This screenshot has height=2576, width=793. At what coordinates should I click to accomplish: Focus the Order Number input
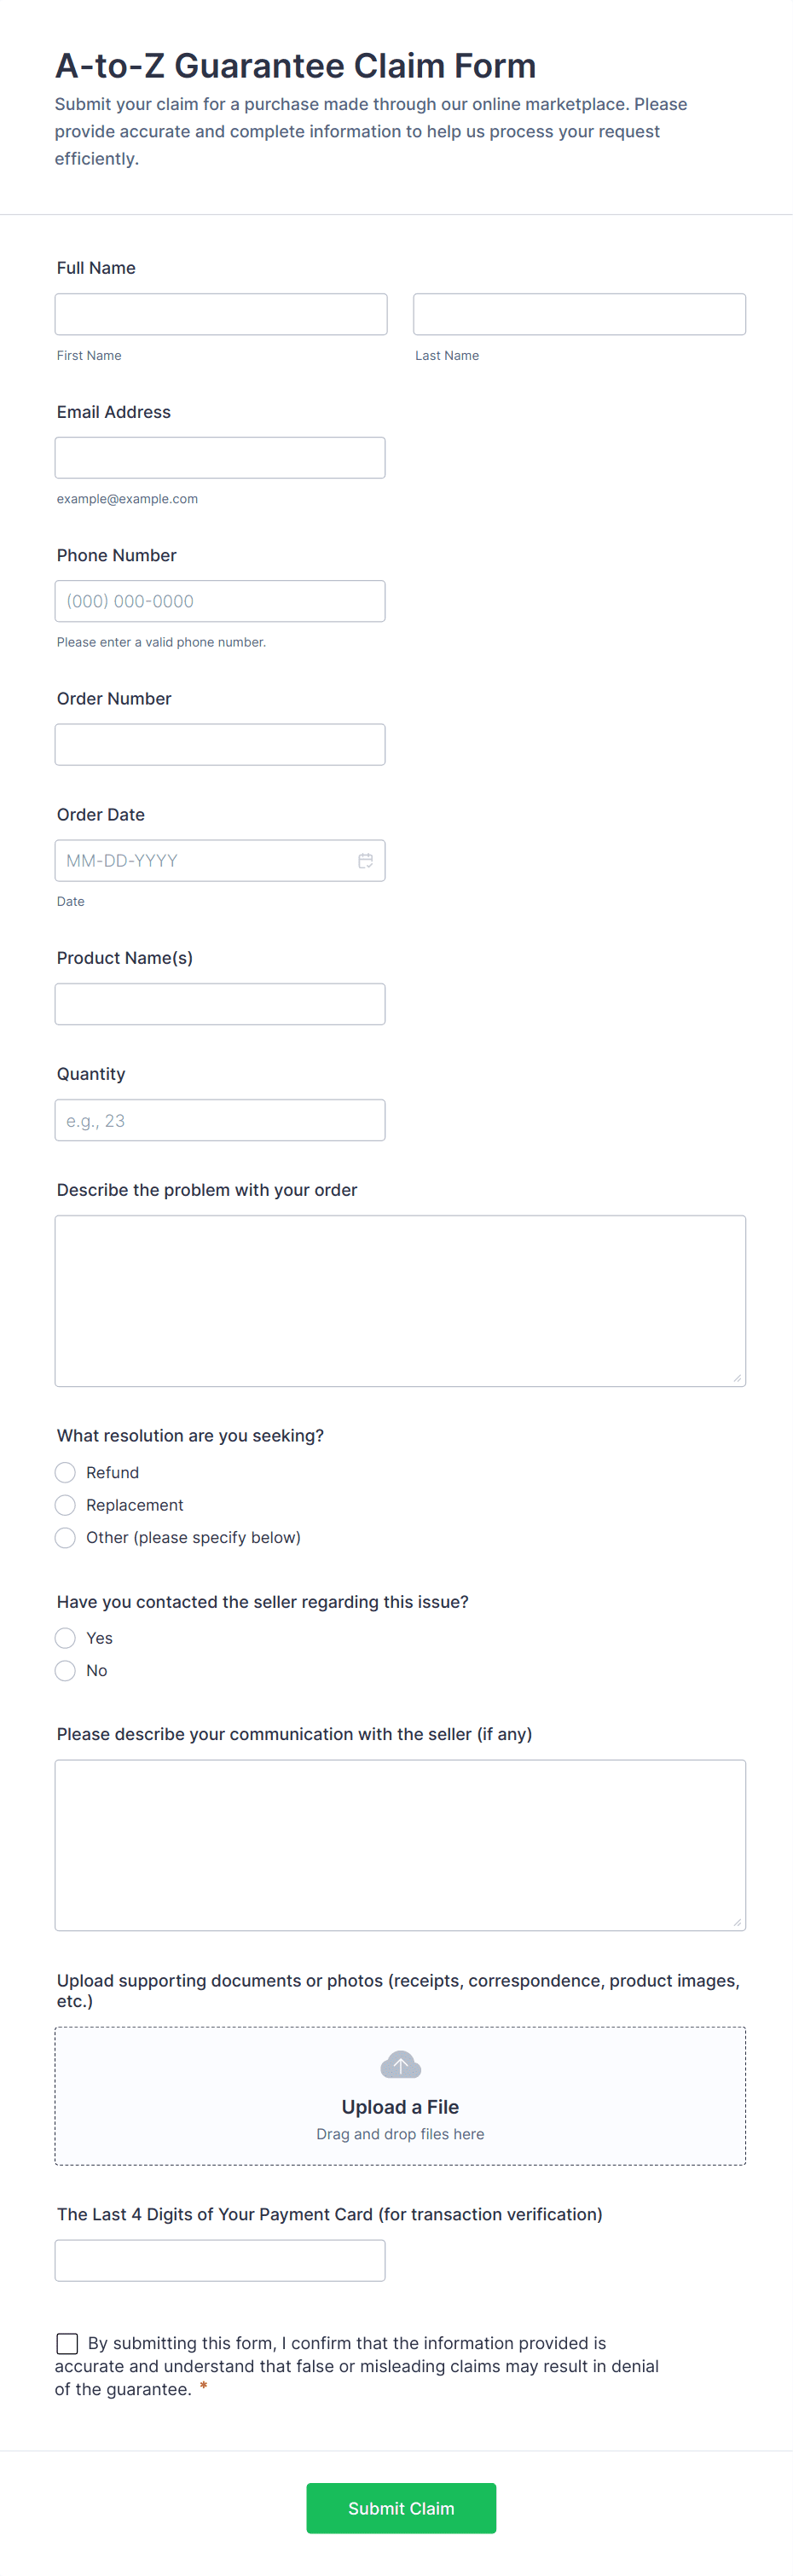(220, 745)
